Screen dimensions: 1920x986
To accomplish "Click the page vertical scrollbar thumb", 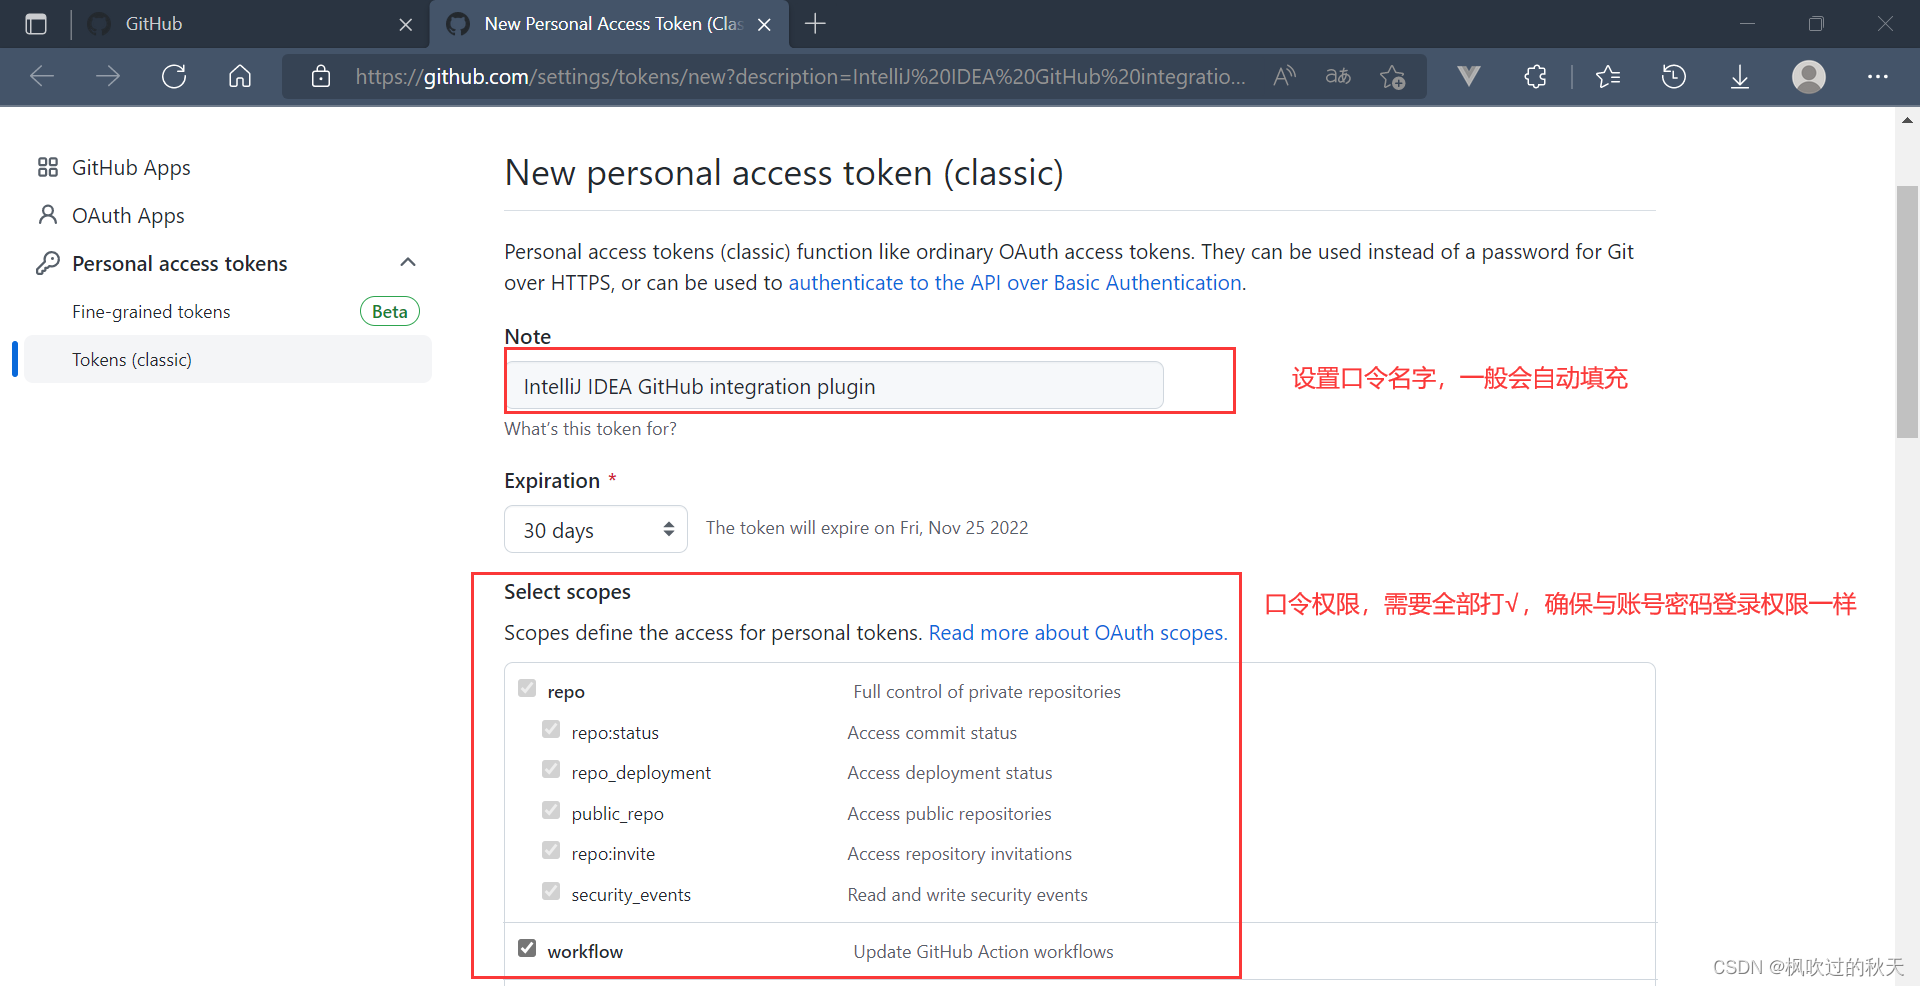I will pyautogui.click(x=1907, y=312).
